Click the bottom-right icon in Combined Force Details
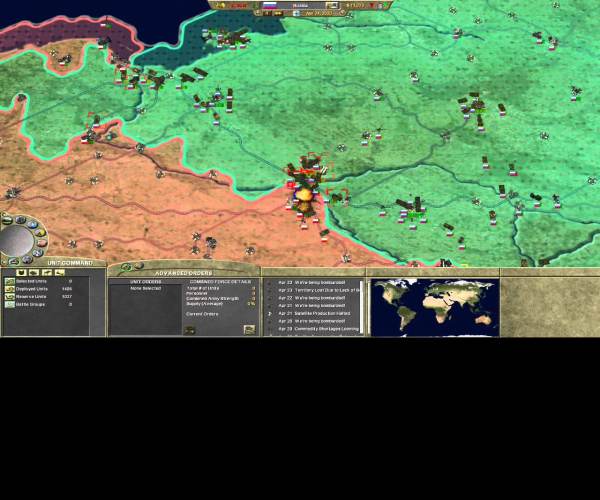The height and width of the screenshot is (500, 600). click(249, 330)
